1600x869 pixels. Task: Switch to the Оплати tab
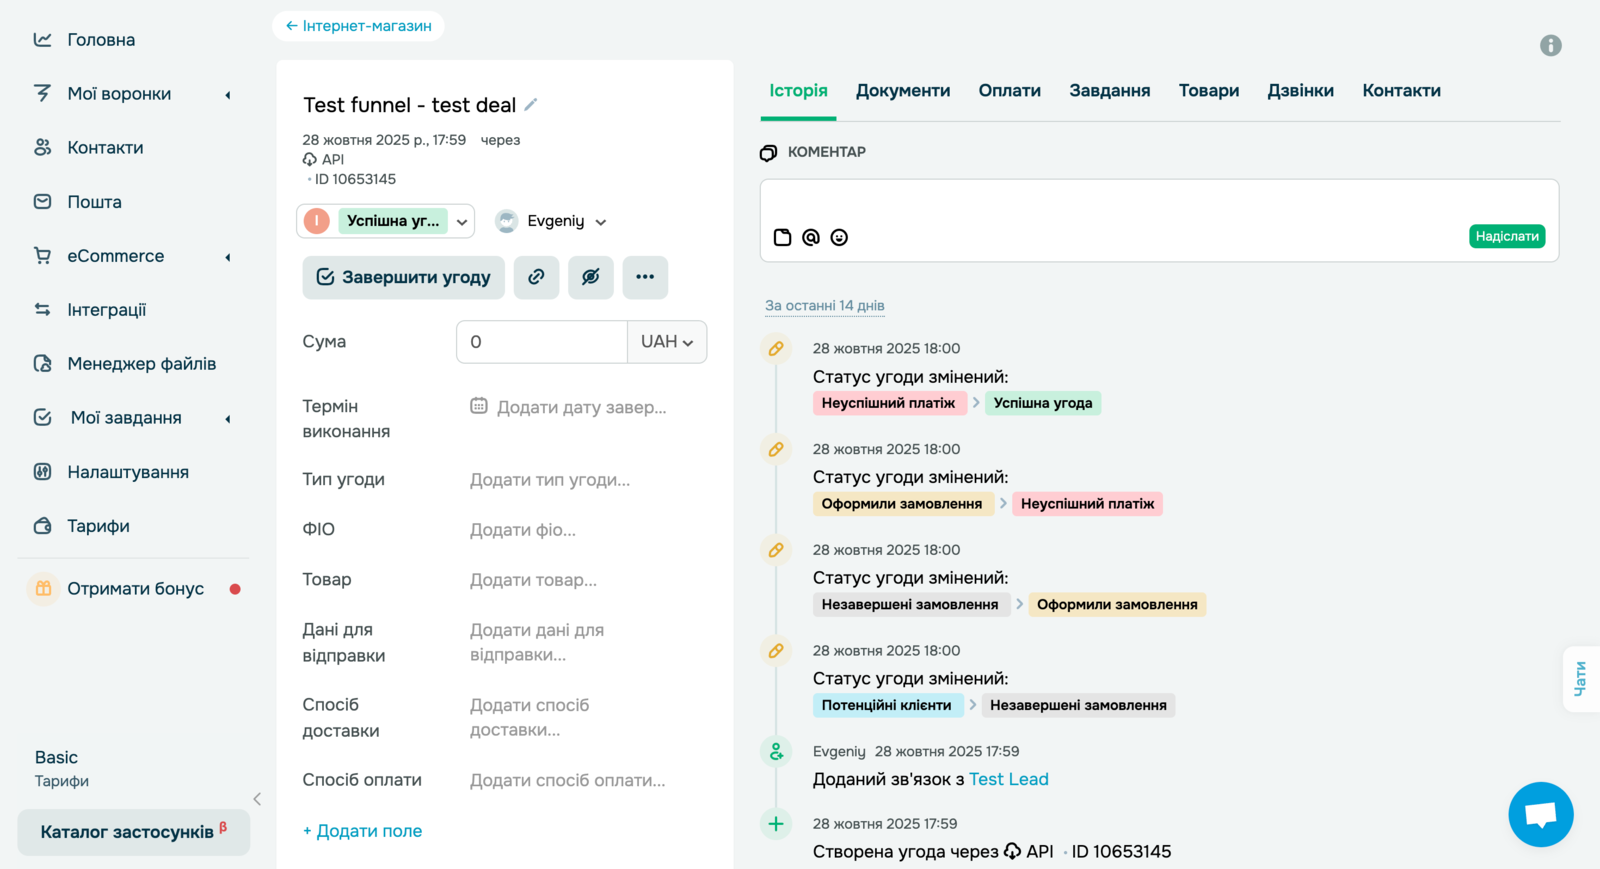click(1009, 90)
